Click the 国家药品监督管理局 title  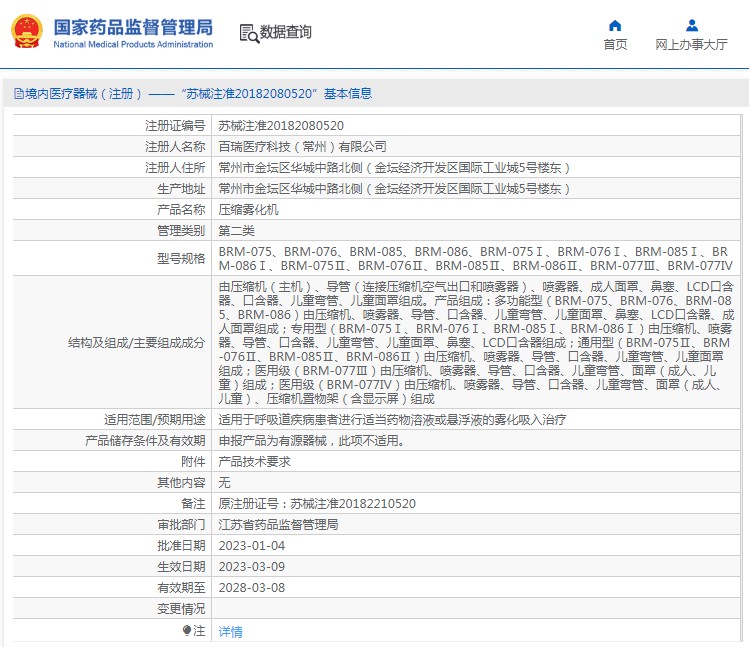pyautogui.click(x=133, y=27)
